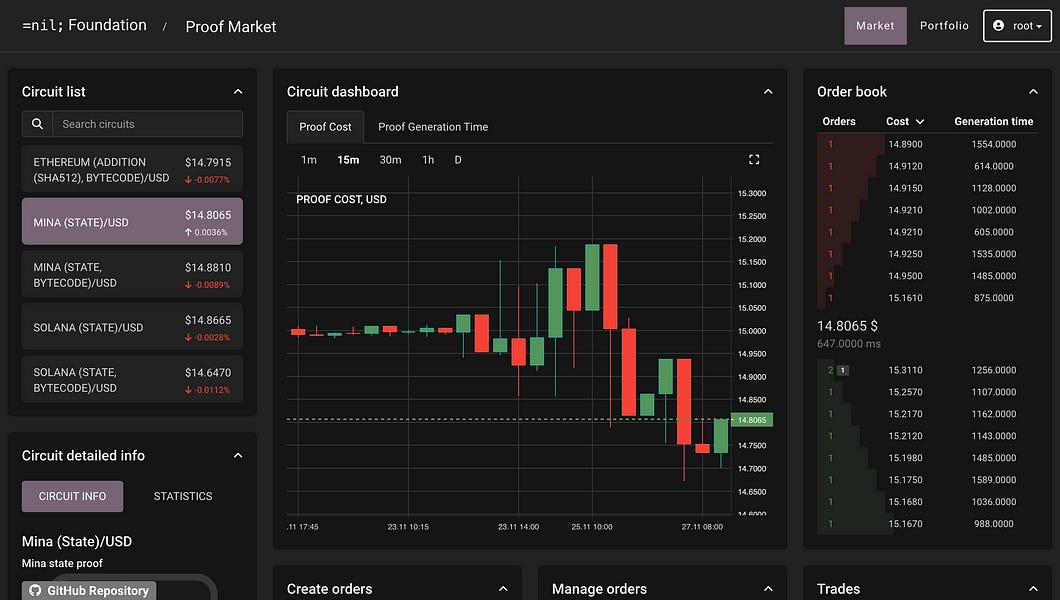The image size is (1060, 600).
Task: Expand the Create orders panel chevron
Action: point(503,589)
